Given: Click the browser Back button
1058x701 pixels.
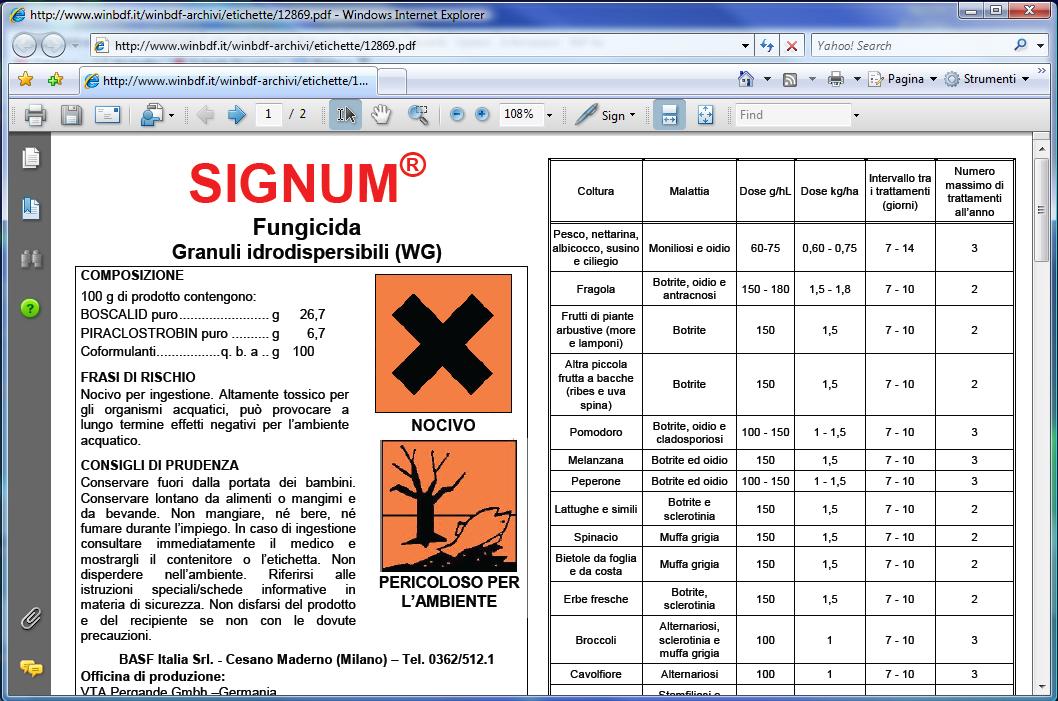Looking at the screenshot, I should [x=25, y=46].
